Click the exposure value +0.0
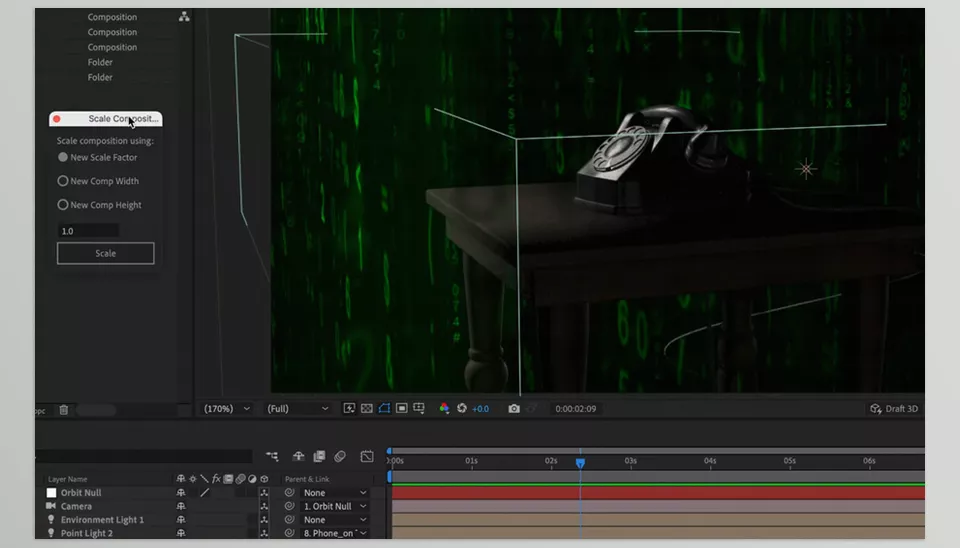 click(x=481, y=409)
